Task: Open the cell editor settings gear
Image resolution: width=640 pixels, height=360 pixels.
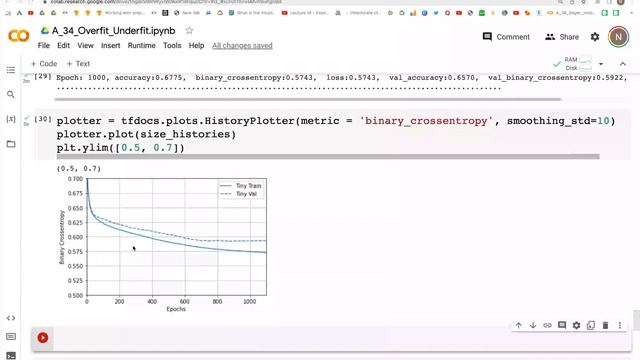Action: (576, 325)
